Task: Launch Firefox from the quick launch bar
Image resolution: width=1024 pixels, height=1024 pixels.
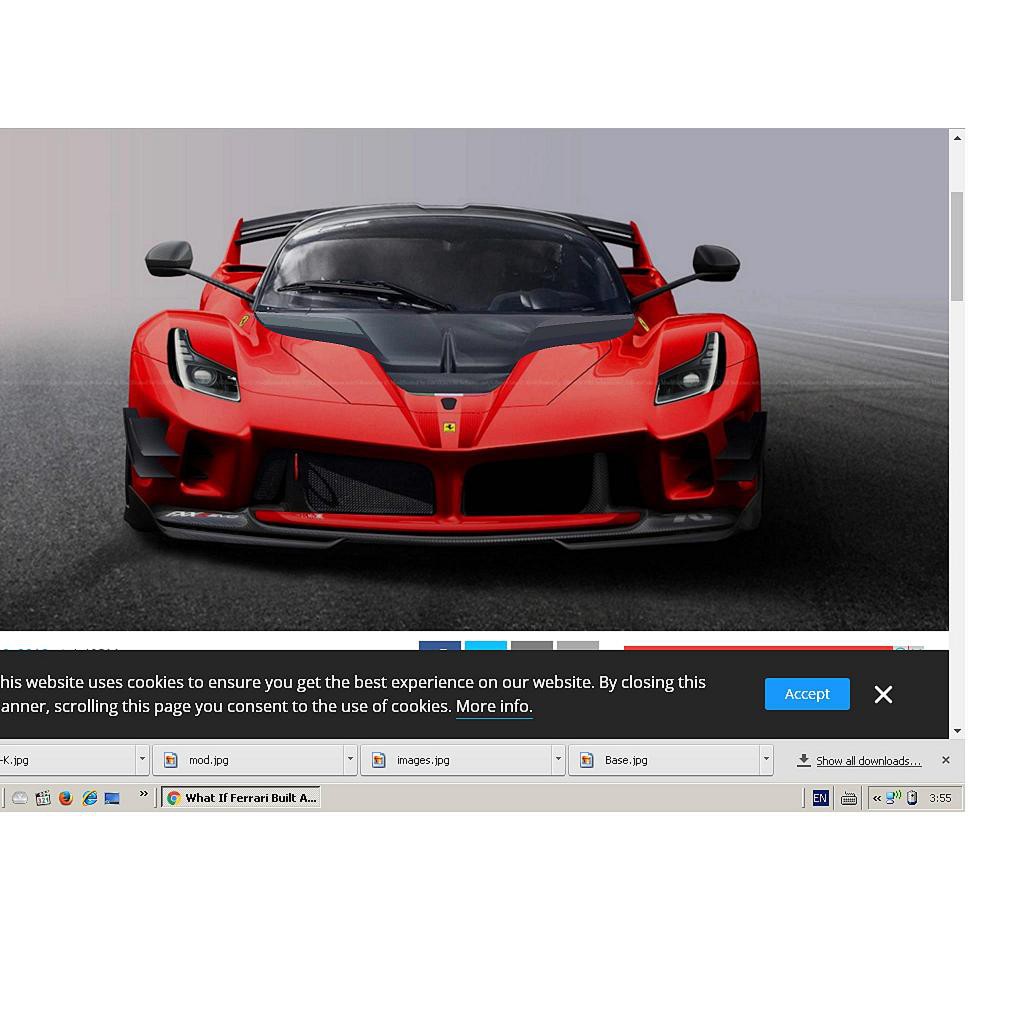Action: click(66, 798)
